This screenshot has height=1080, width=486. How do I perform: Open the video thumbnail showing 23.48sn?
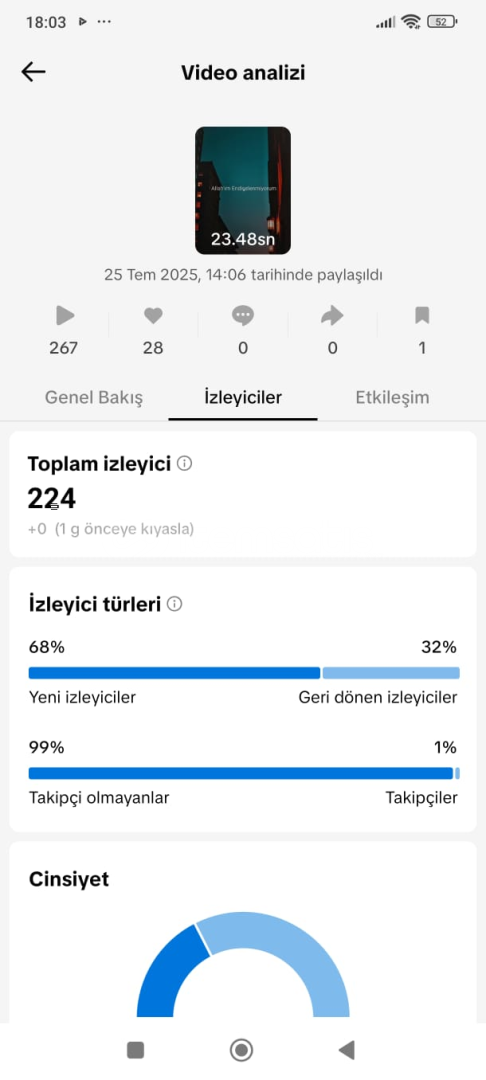click(x=242, y=191)
